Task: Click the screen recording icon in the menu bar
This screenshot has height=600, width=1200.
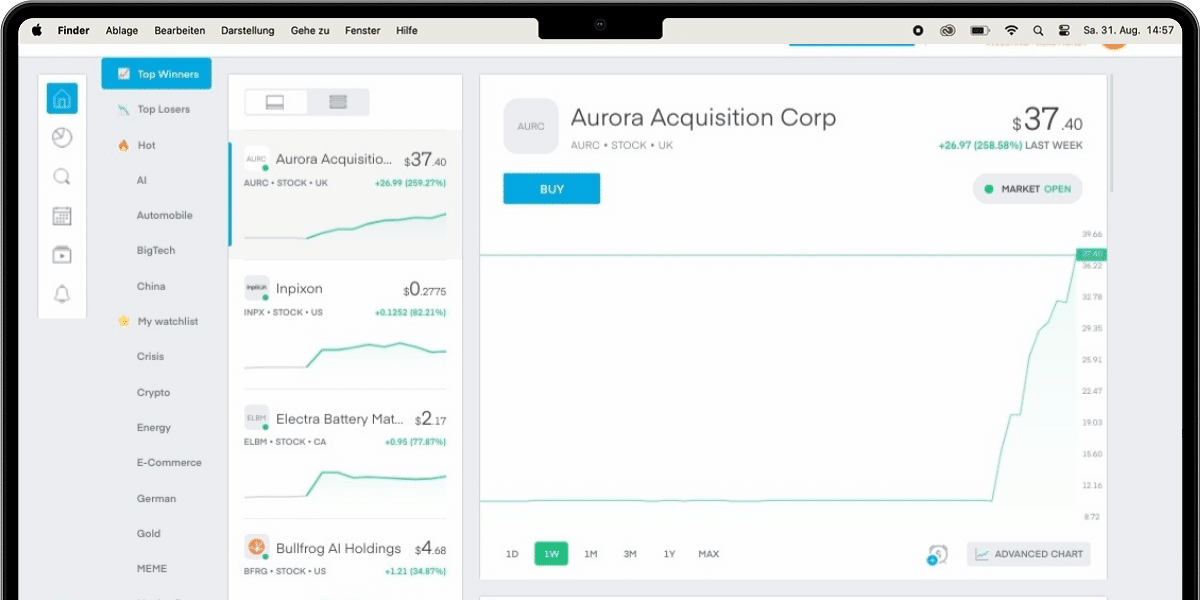Action: (x=918, y=31)
